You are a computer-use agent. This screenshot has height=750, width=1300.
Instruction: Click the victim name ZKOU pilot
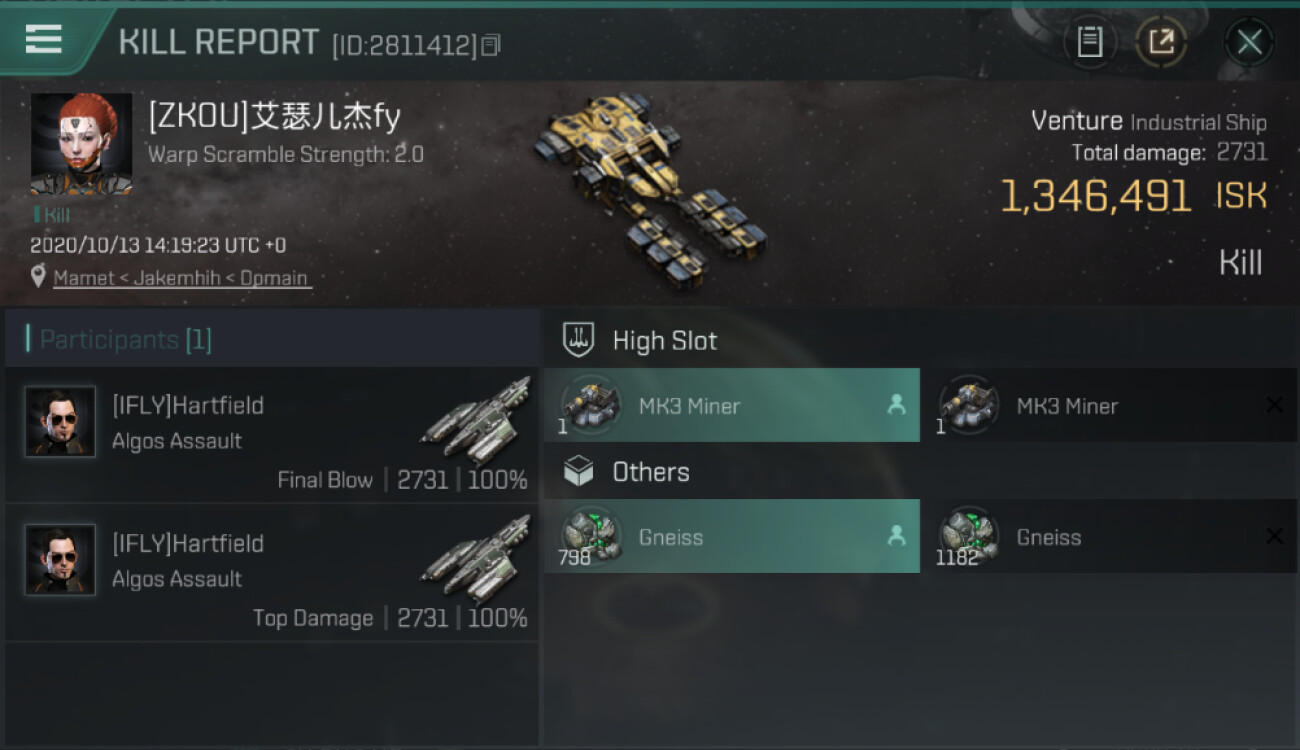pos(274,118)
